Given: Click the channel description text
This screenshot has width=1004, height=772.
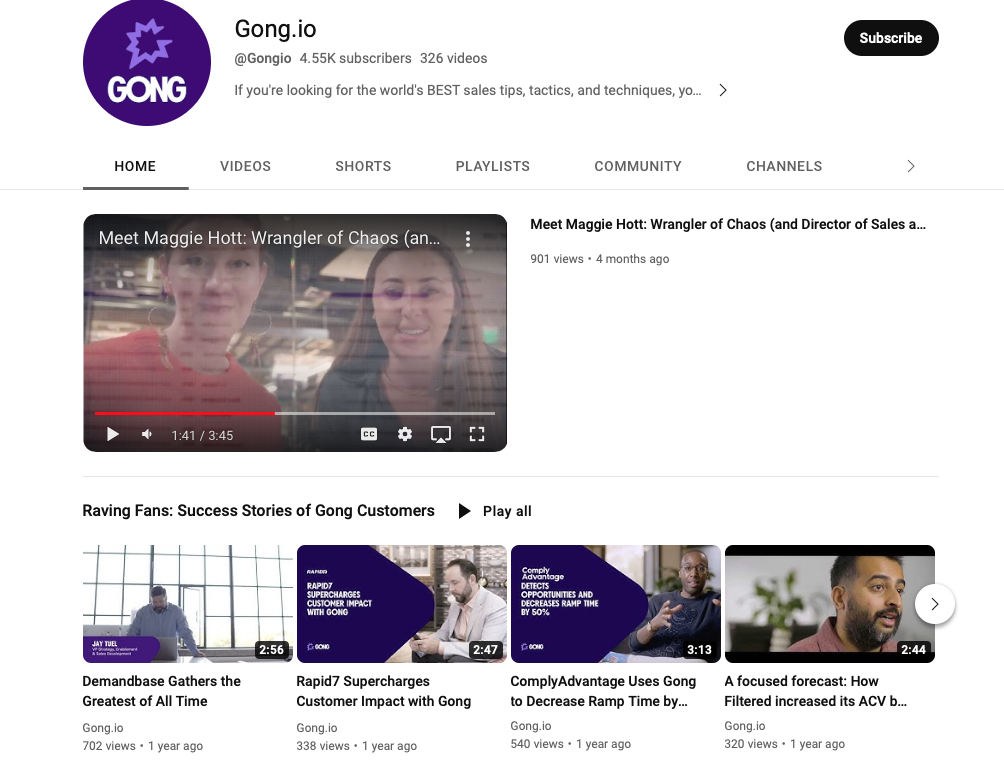Looking at the screenshot, I should [468, 90].
